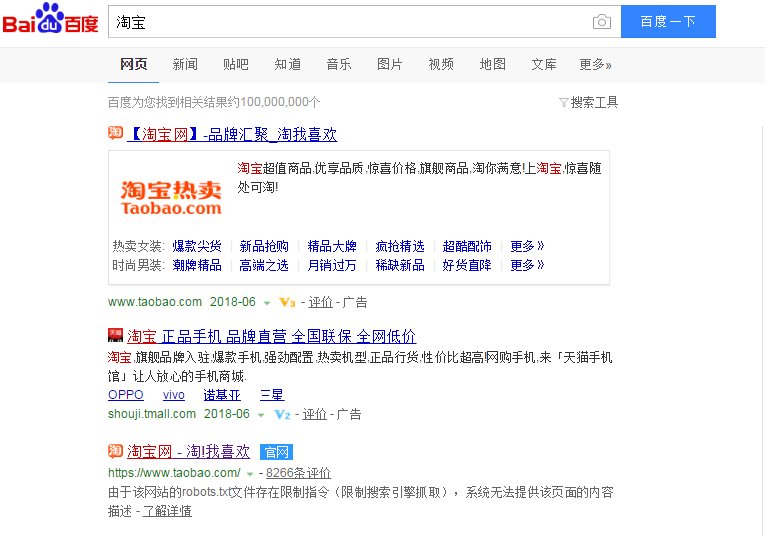Click the www.taobao.com green URL

point(155,302)
